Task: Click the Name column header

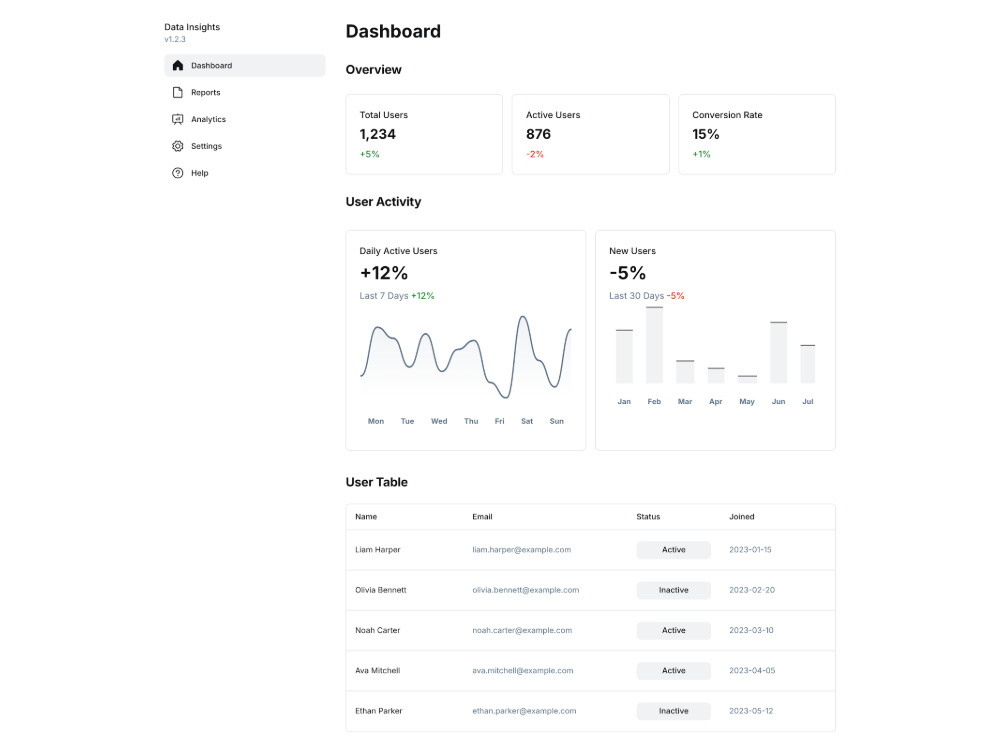Action: (366, 517)
